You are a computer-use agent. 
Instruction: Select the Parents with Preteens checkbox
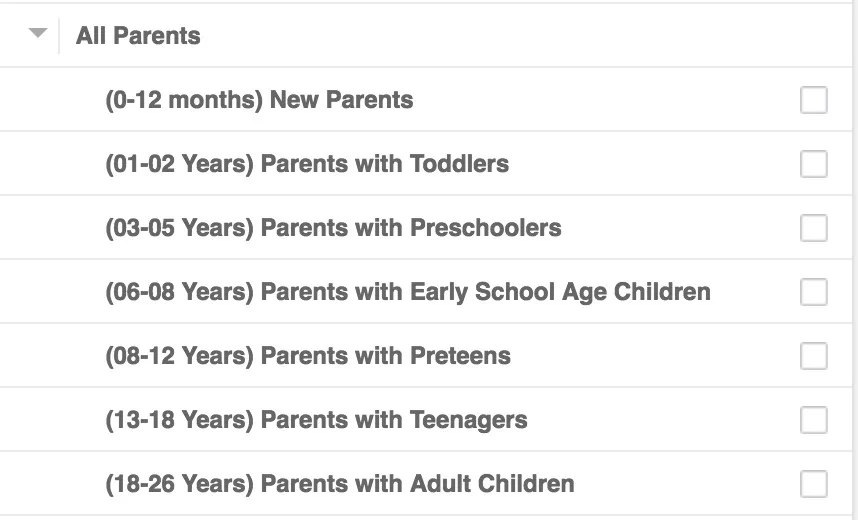(x=814, y=356)
